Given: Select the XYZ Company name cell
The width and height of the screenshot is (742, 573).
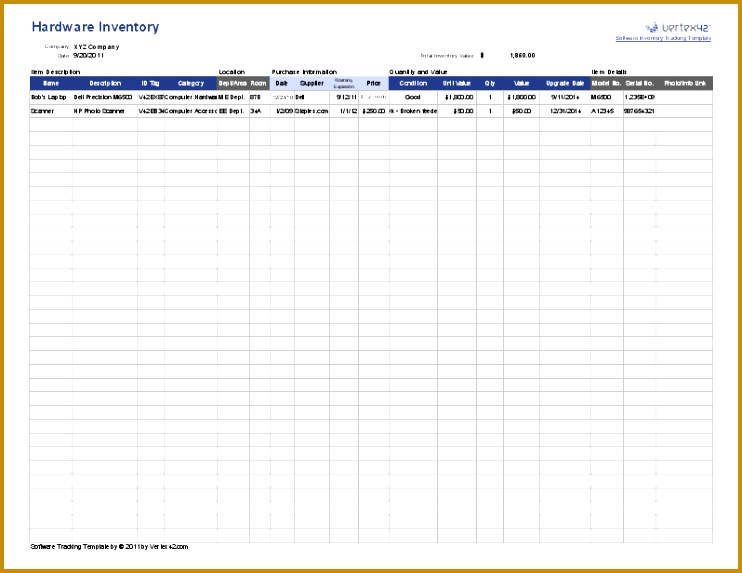Looking at the screenshot, I should tap(97, 47).
